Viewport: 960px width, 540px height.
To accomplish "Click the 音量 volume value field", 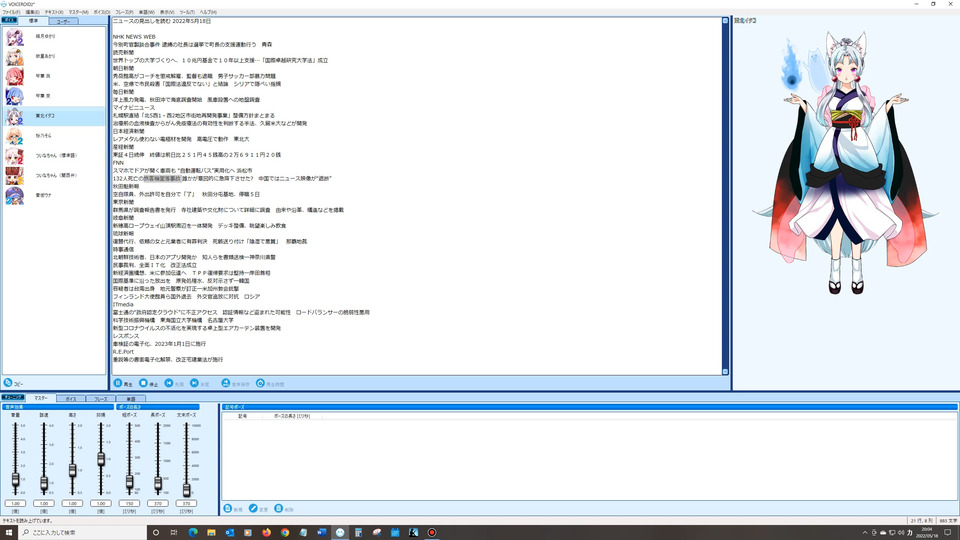I will [15, 503].
